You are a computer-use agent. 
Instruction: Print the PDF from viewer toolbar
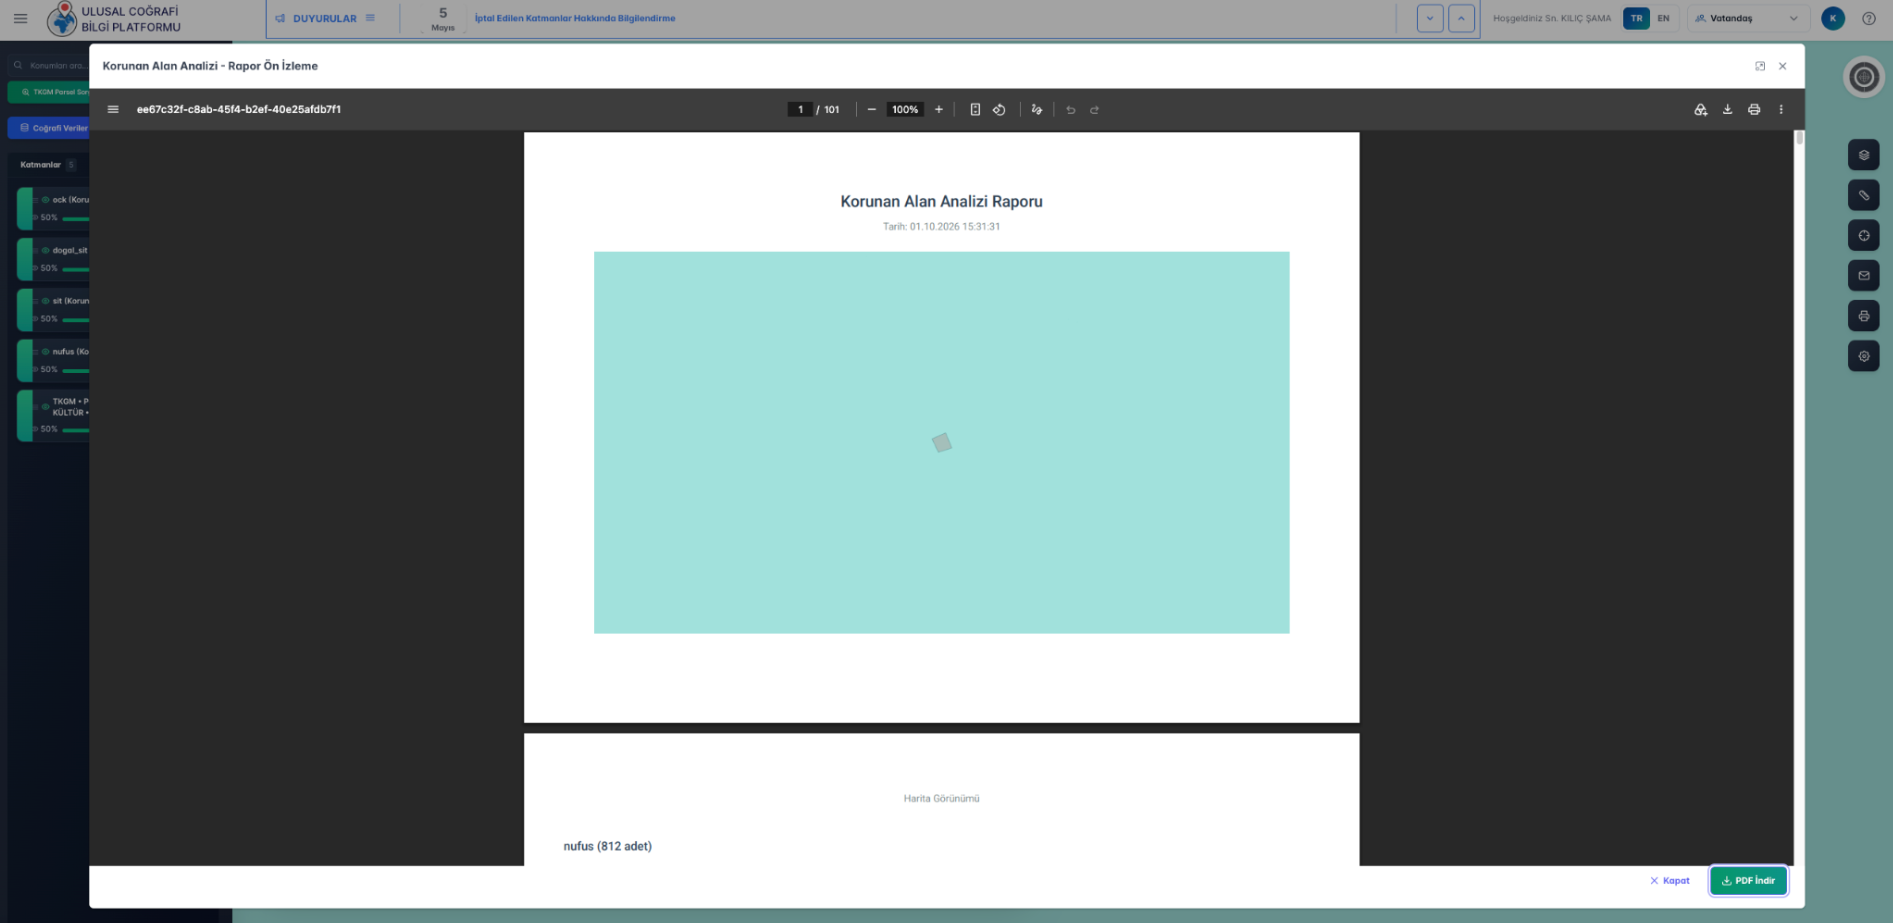[x=1754, y=110]
